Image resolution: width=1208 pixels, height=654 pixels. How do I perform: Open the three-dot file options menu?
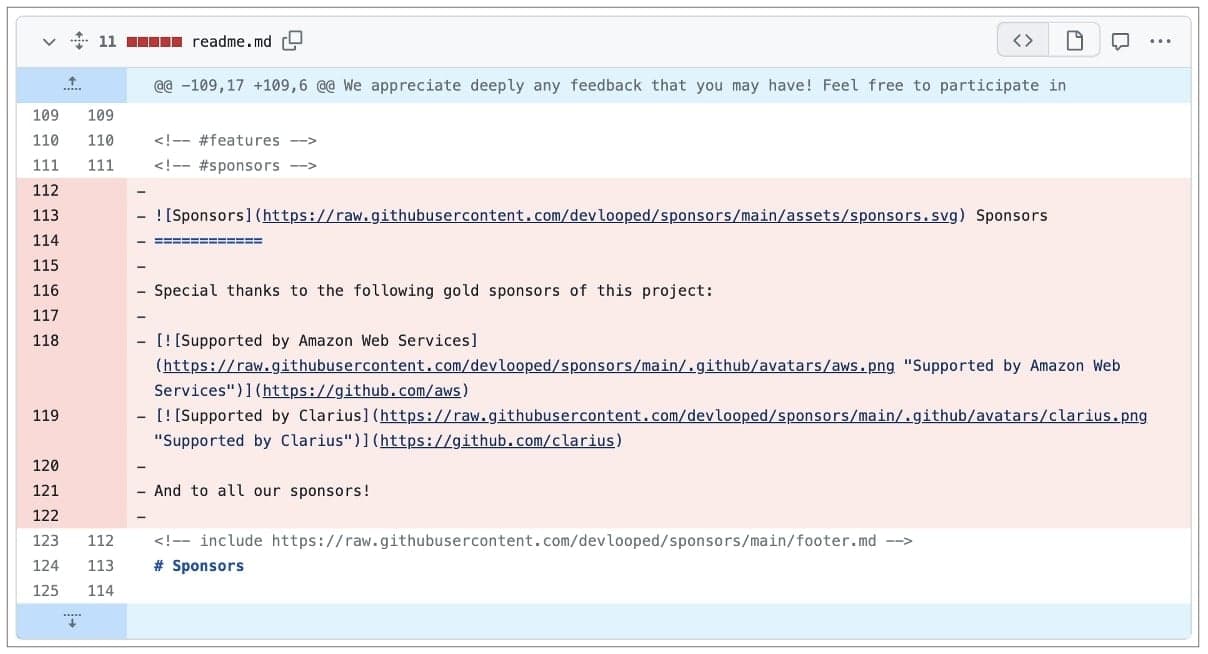1160,42
